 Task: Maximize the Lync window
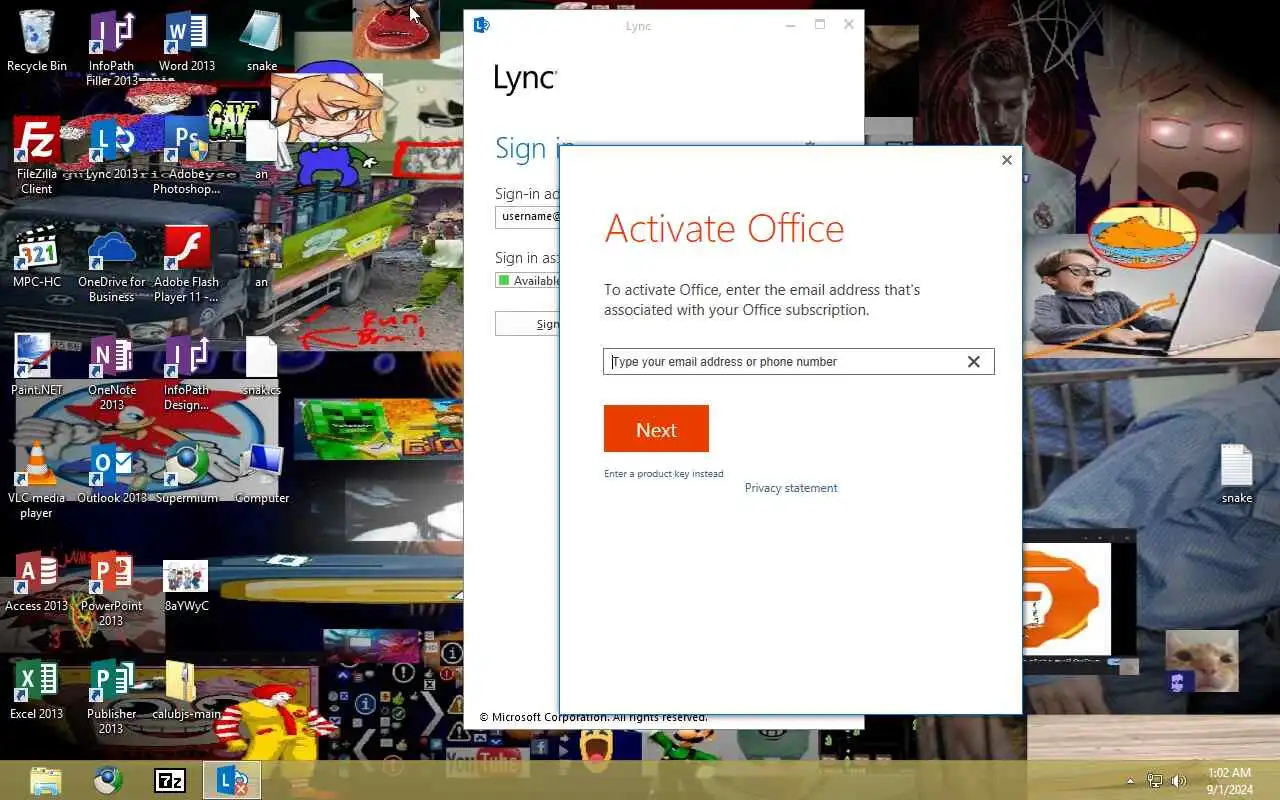820,25
